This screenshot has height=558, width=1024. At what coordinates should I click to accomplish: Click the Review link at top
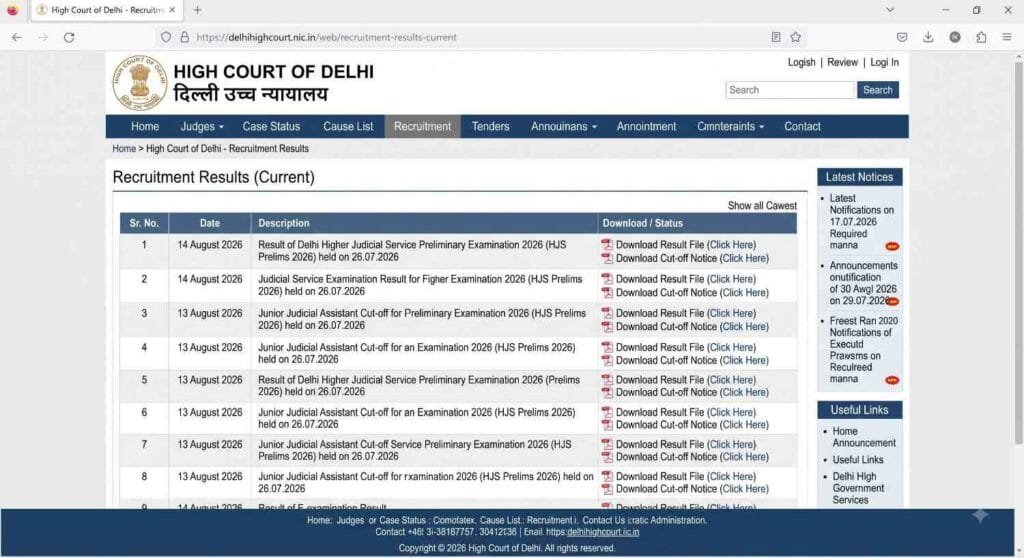pos(842,62)
